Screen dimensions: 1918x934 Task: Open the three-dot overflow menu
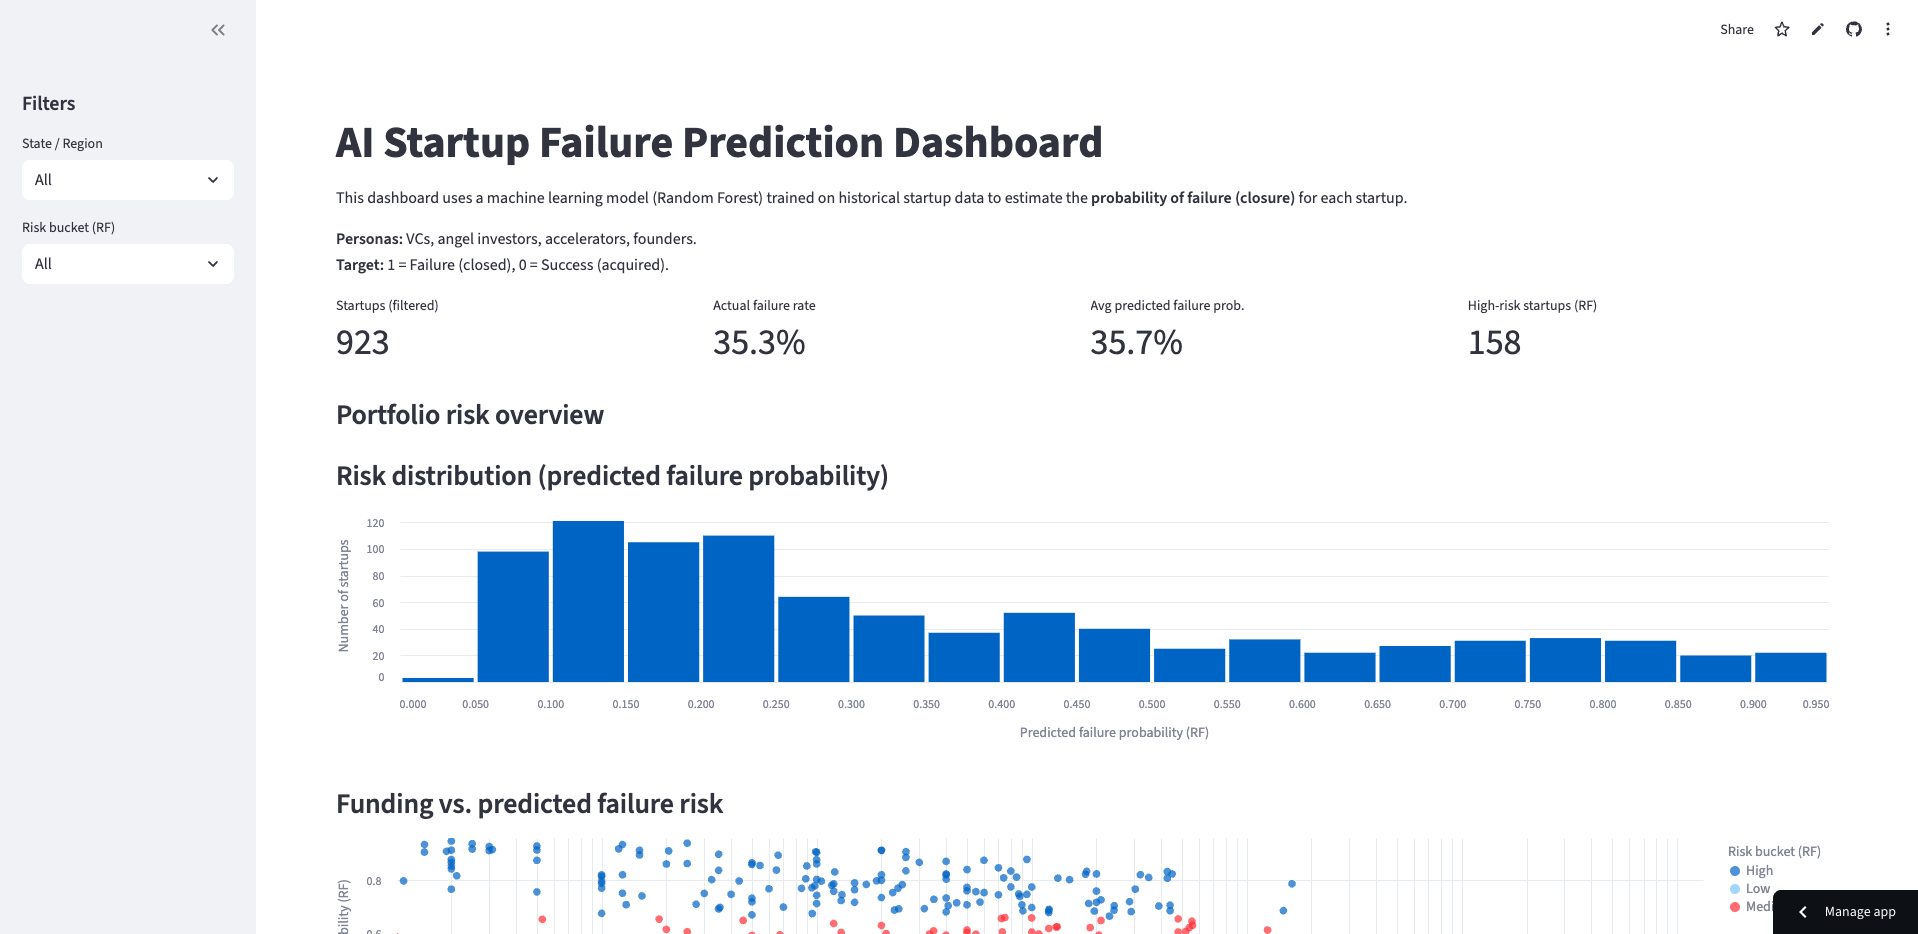point(1888,29)
